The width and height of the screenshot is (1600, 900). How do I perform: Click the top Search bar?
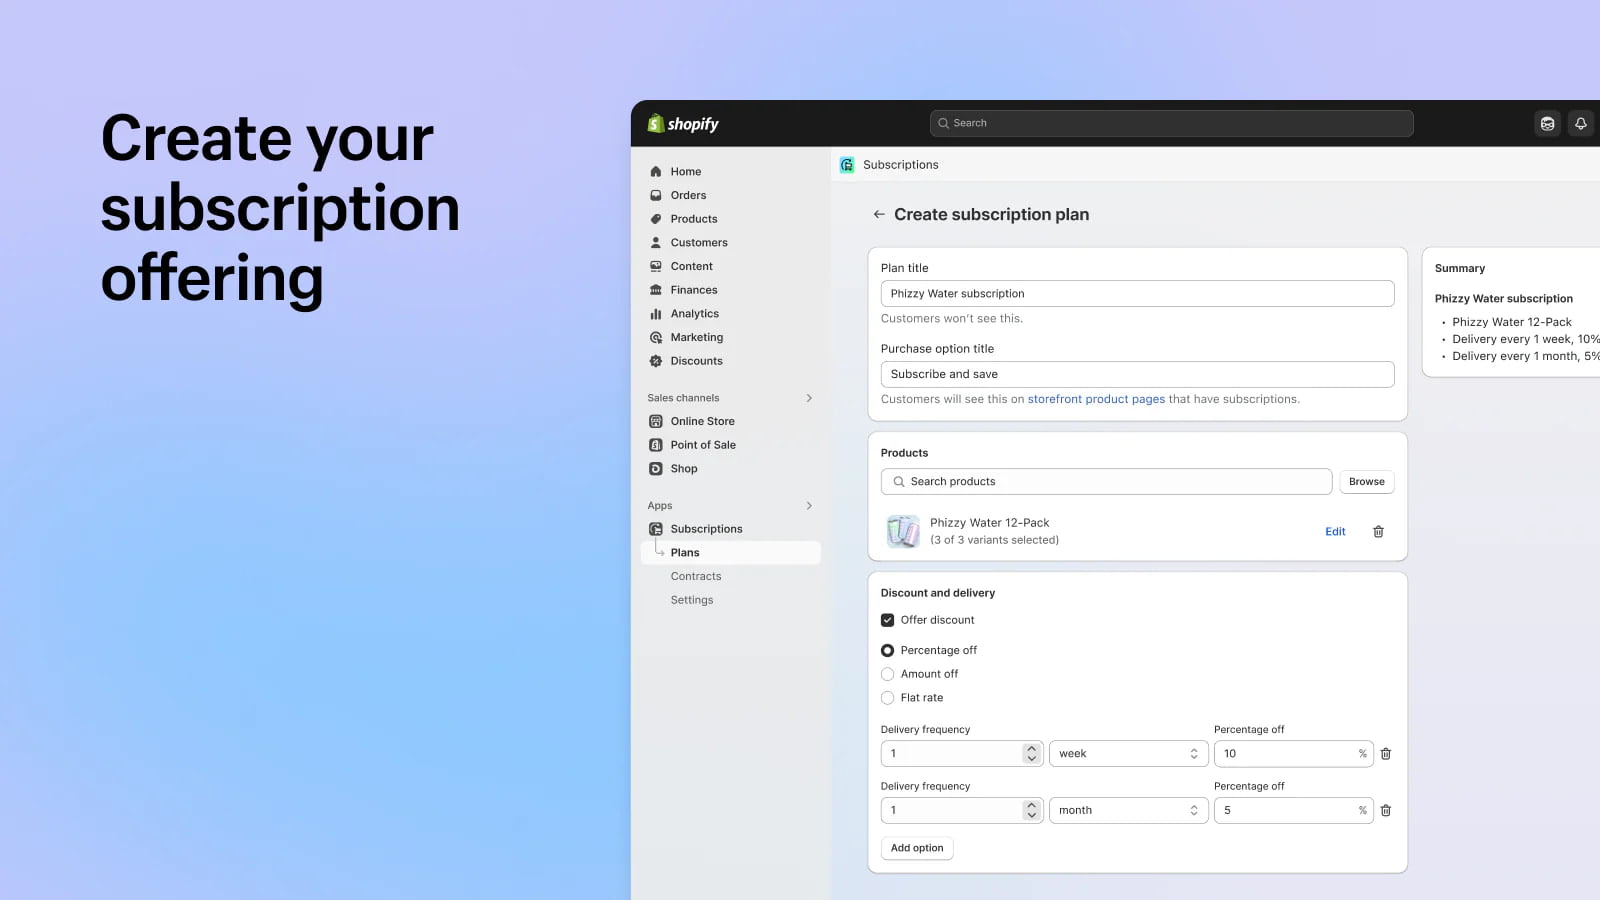pyautogui.click(x=1171, y=123)
